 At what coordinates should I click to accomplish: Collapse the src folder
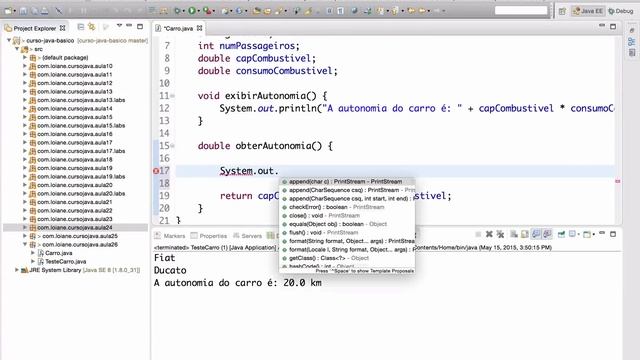point(17,49)
